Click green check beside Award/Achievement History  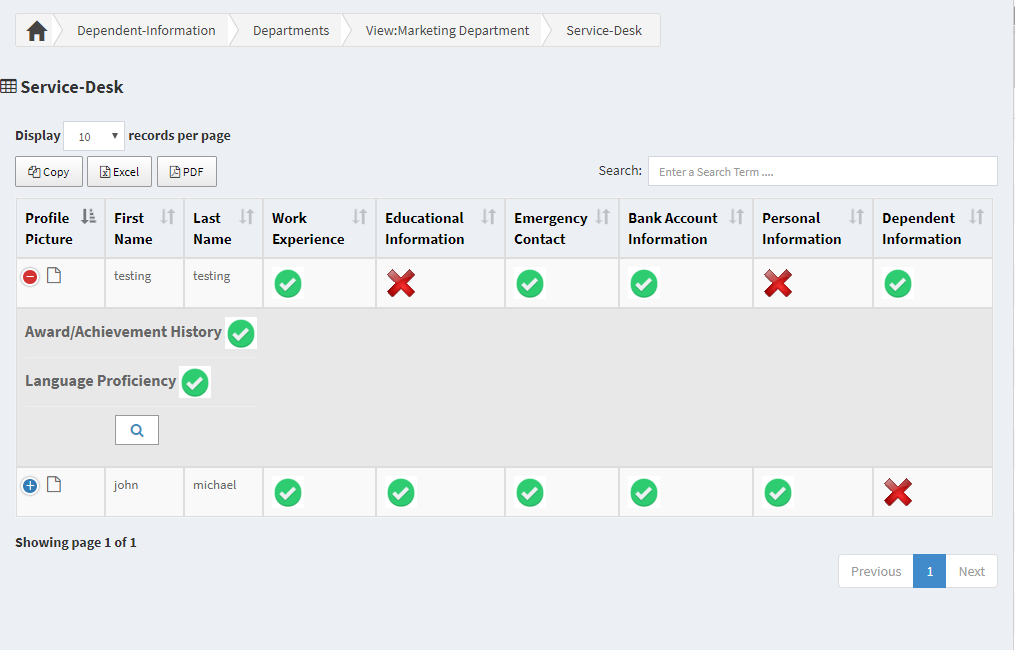(x=241, y=333)
